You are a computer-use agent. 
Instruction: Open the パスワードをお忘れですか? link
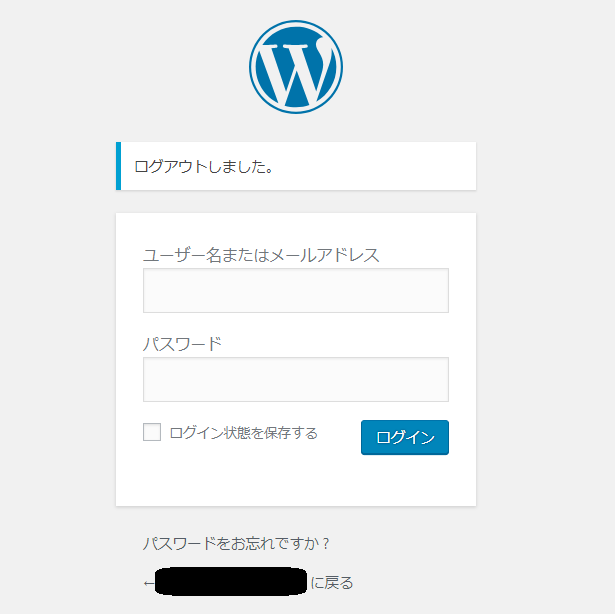[x=236, y=543]
